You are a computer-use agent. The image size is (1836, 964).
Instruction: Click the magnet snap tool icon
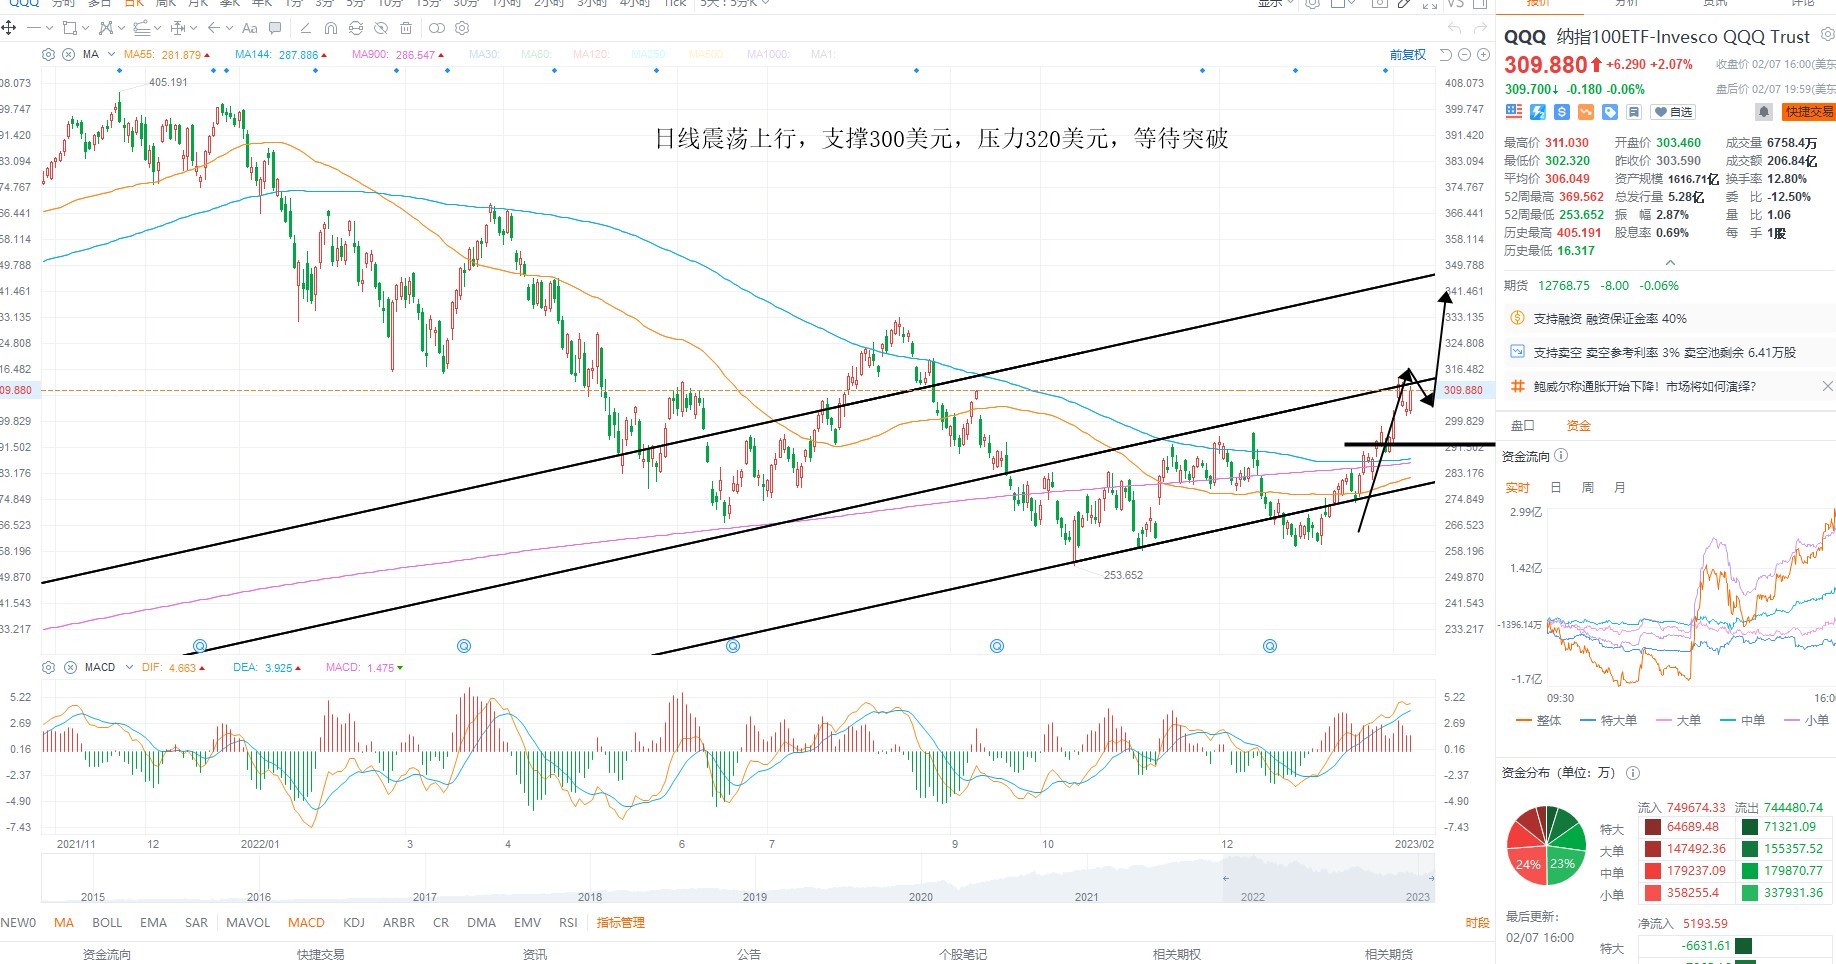click(x=331, y=28)
